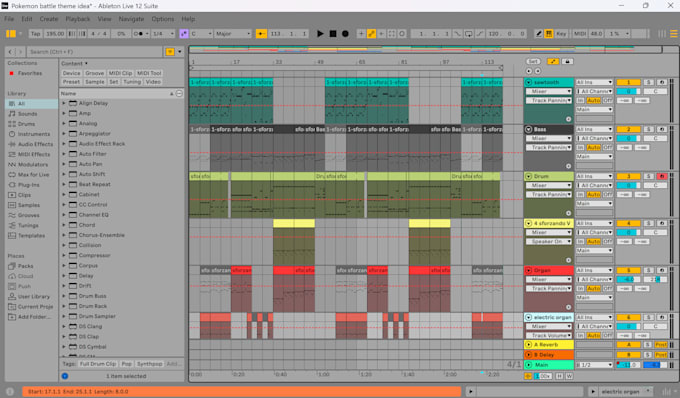Screen dimensions: 680x398
Task: Filter browser by MIDI Clip
Action: [120, 73]
